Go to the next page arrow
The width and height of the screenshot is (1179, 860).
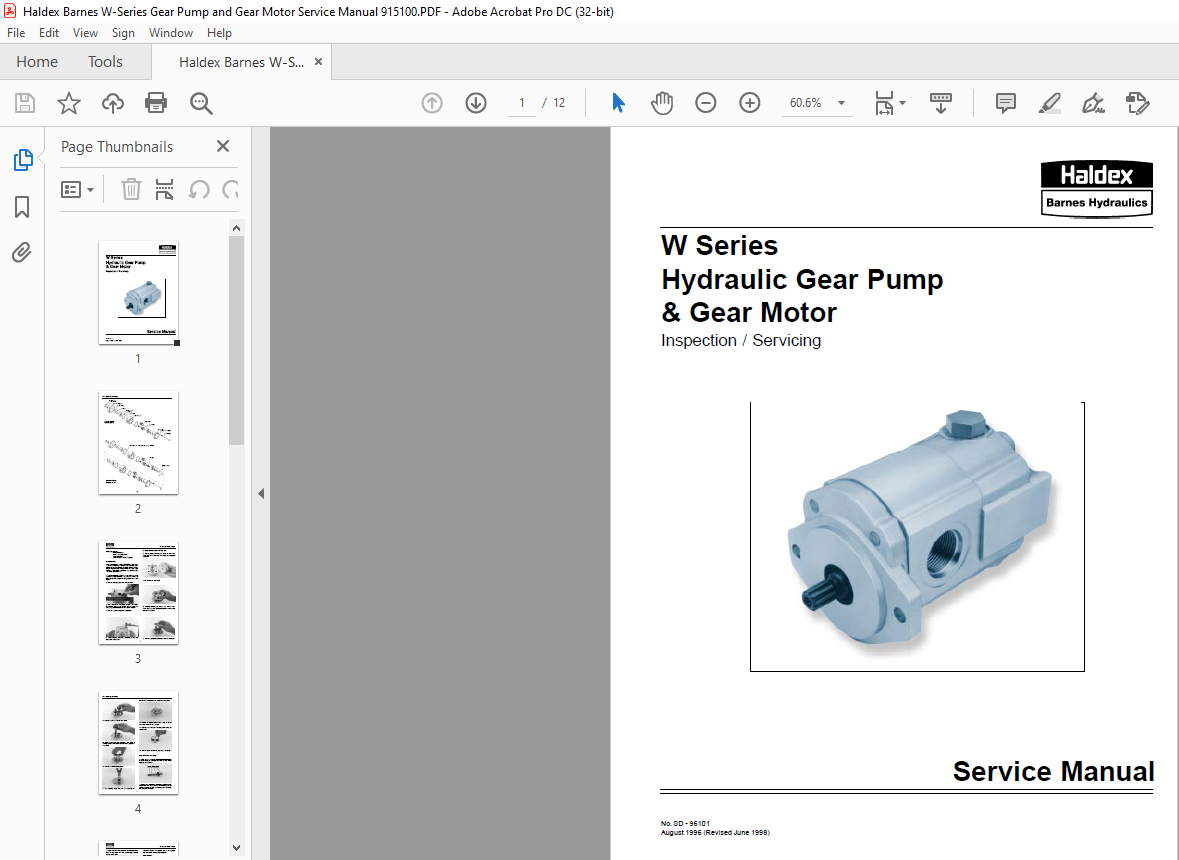pyautogui.click(x=476, y=103)
